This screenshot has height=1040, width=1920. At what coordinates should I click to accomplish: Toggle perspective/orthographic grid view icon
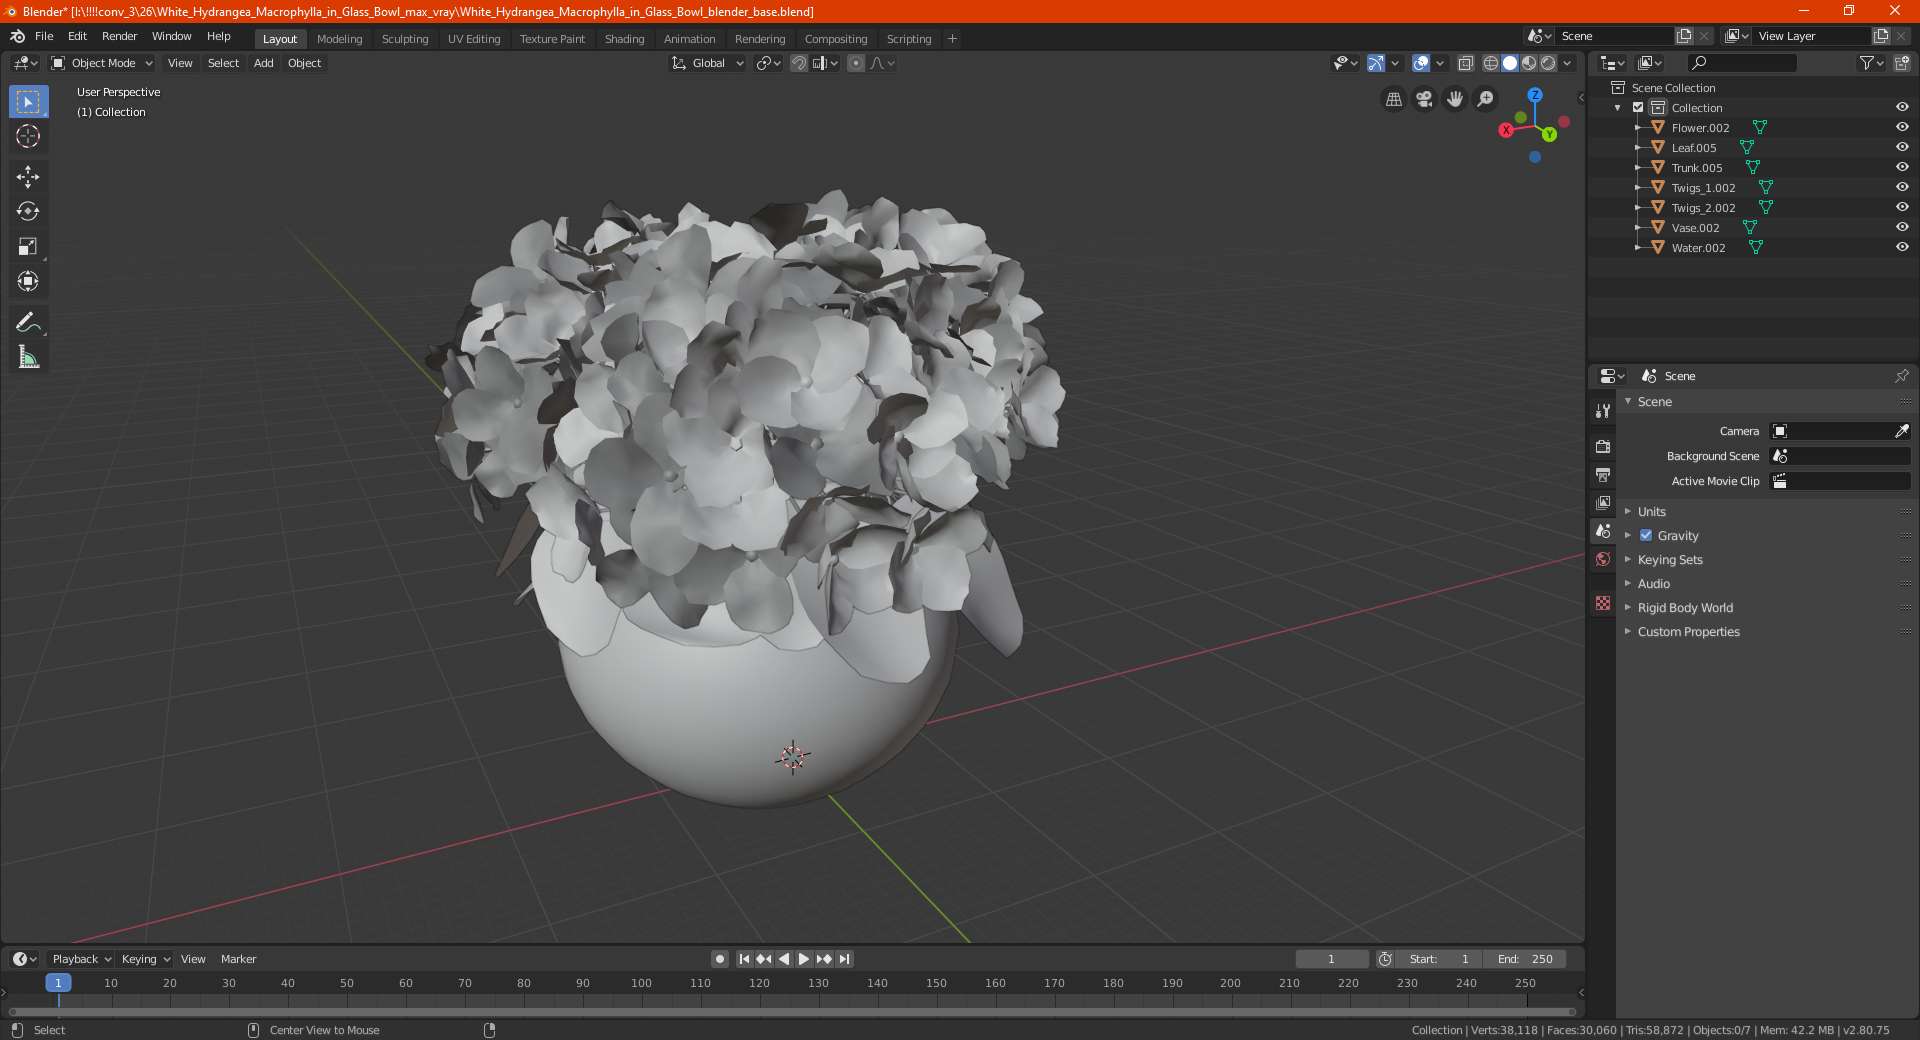[x=1394, y=99]
